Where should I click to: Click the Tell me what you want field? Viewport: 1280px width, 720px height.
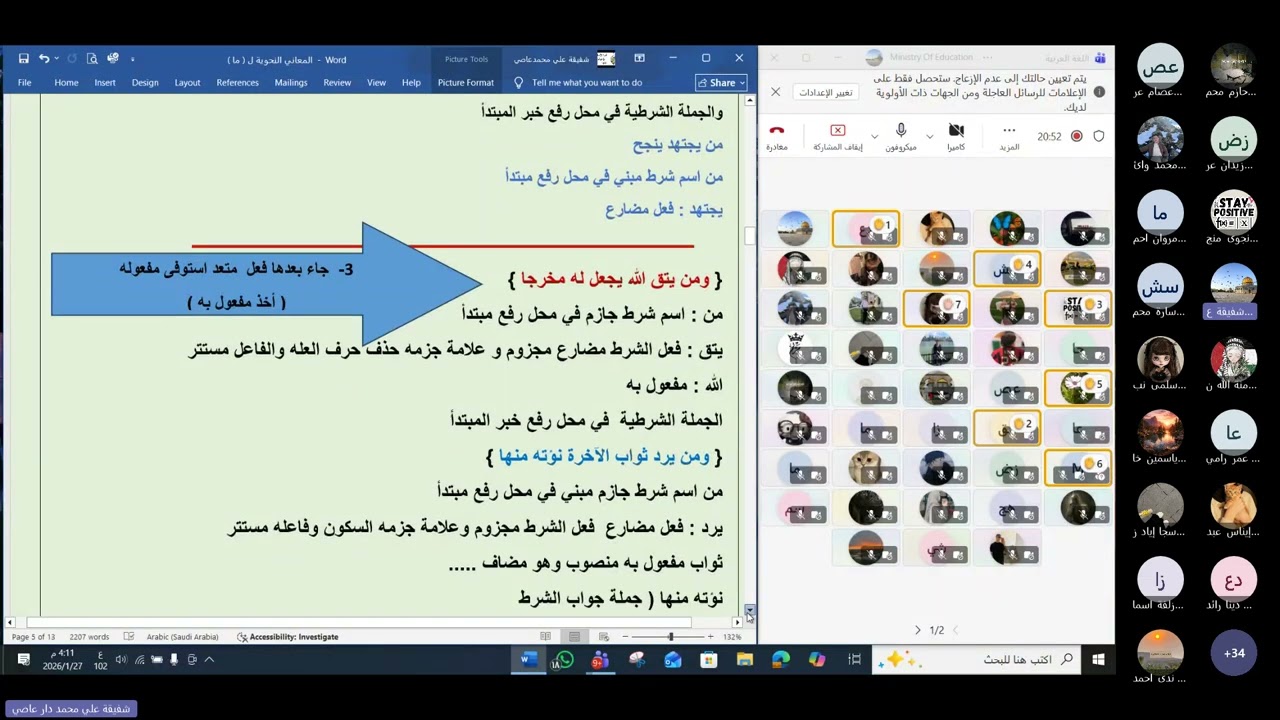[x=587, y=83]
